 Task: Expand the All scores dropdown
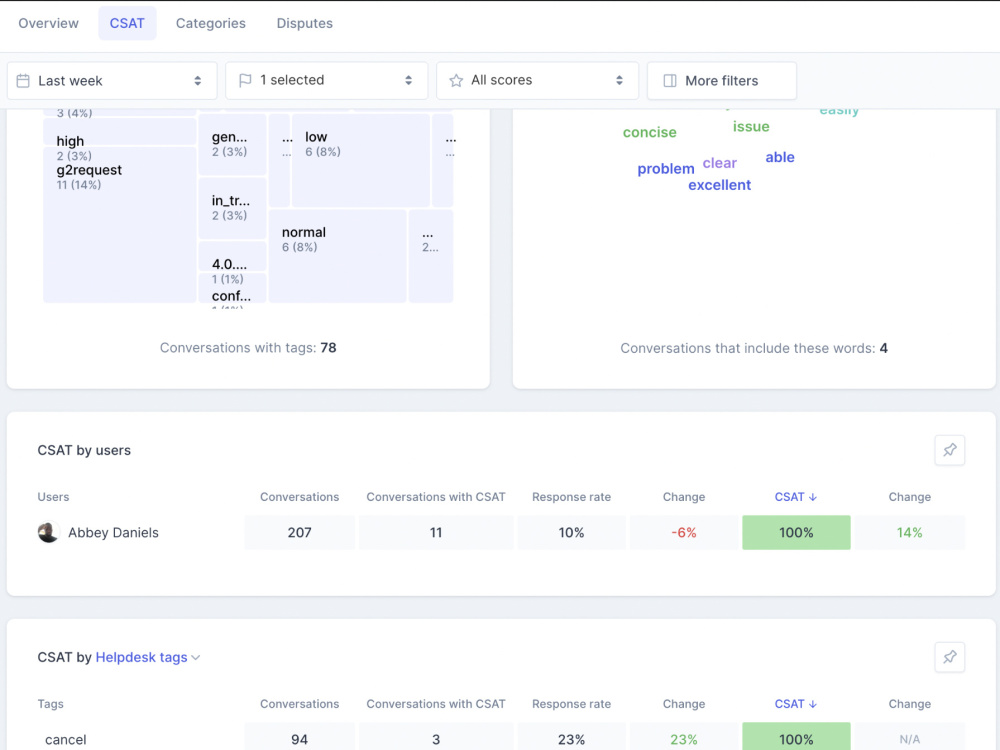point(537,80)
